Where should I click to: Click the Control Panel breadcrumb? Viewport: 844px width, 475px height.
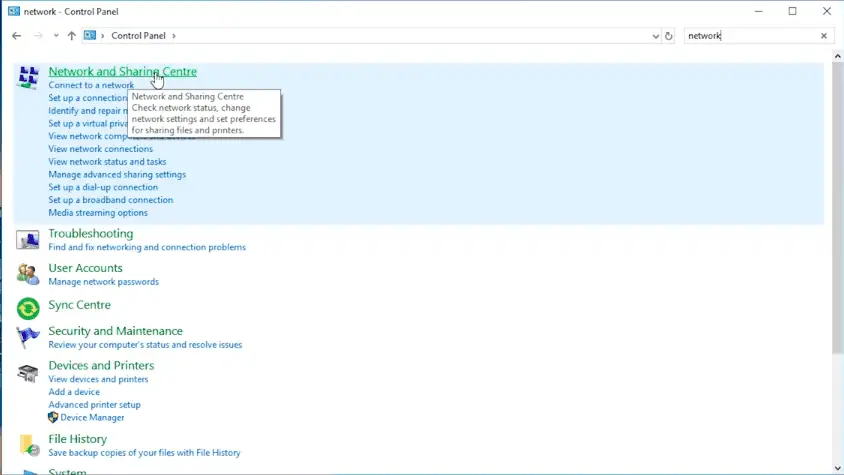[138, 36]
